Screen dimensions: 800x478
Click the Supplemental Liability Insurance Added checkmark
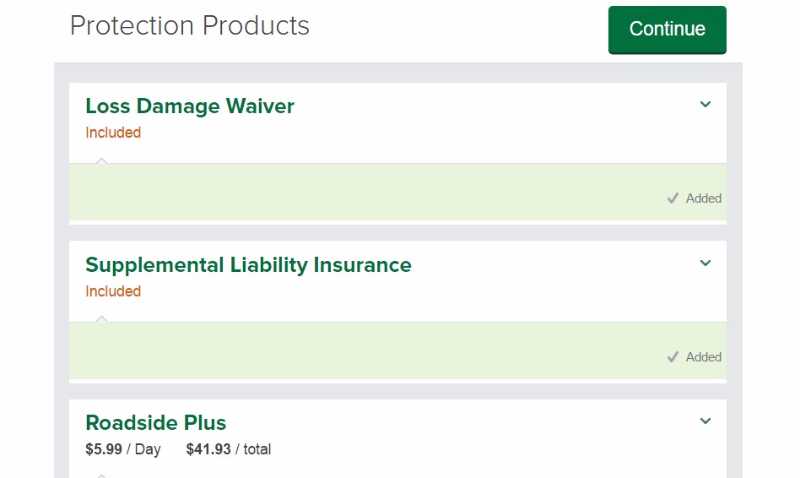click(x=673, y=357)
